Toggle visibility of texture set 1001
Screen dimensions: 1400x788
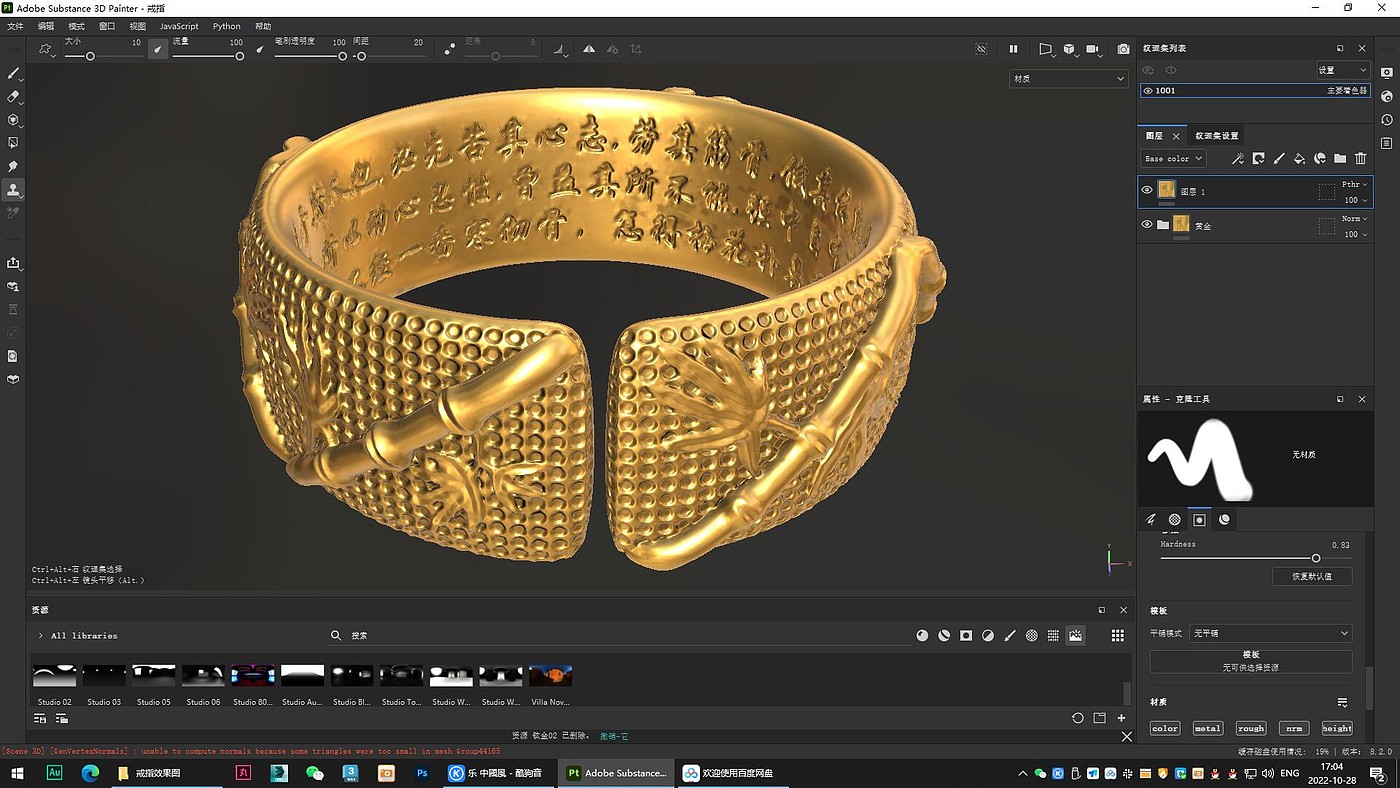tap(1148, 90)
